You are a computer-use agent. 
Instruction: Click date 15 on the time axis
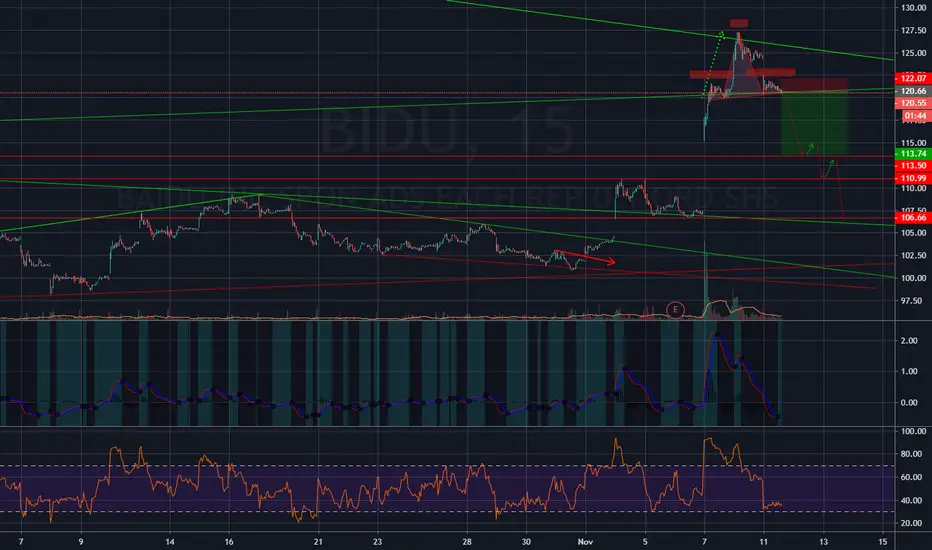click(x=883, y=542)
